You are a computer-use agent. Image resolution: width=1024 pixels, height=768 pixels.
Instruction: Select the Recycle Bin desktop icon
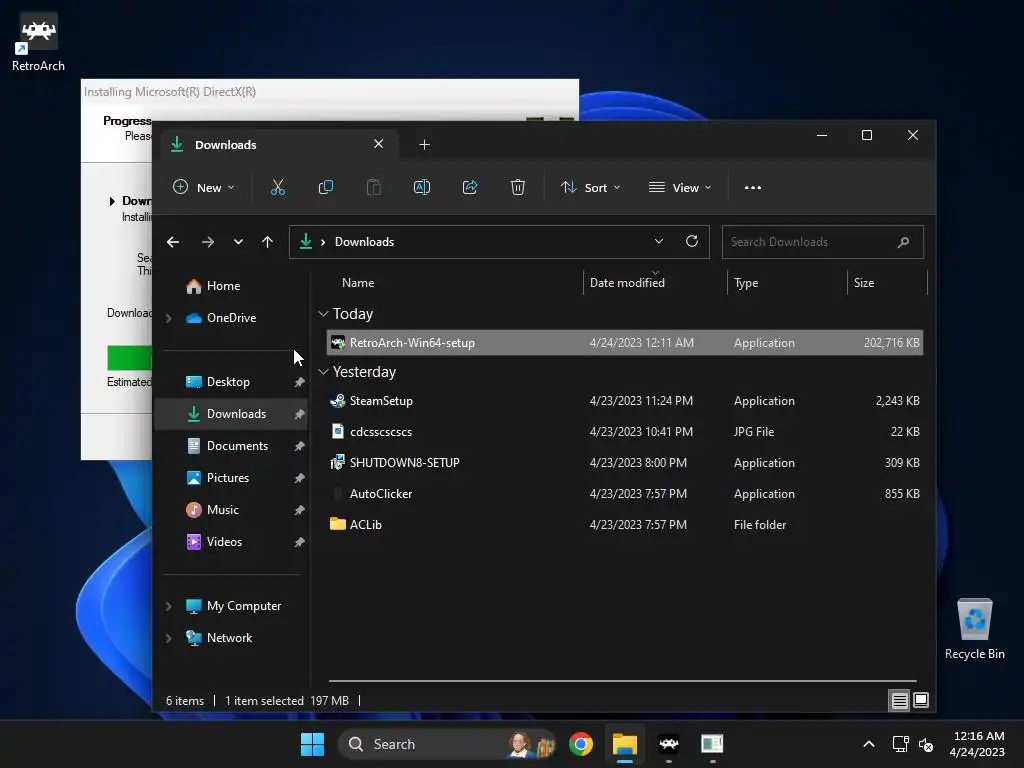pyautogui.click(x=974, y=630)
